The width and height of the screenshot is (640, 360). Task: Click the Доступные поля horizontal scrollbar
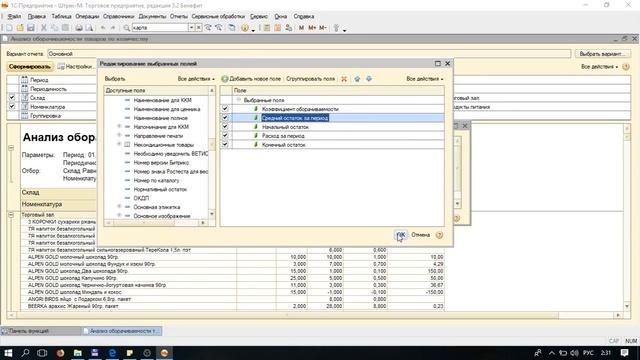156,223
